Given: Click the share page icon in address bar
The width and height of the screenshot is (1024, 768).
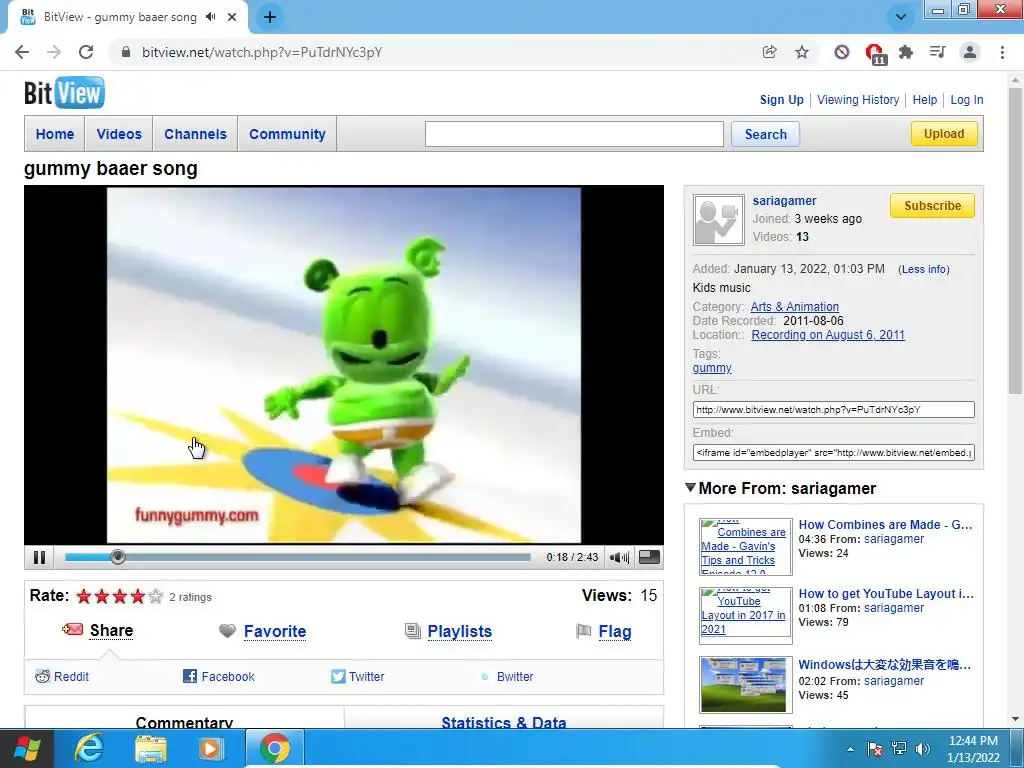Looking at the screenshot, I should pyautogui.click(x=769, y=52).
